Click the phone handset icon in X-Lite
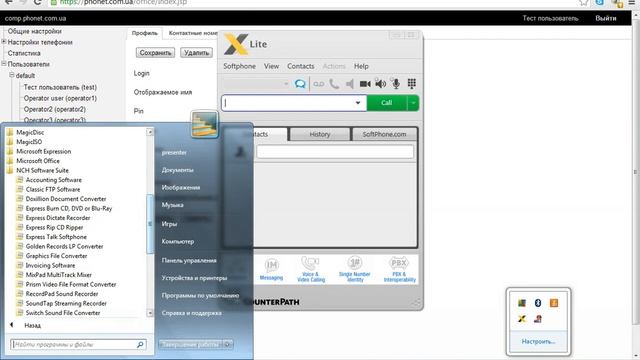The width and height of the screenshot is (640, 360). (x=334, y=84)
